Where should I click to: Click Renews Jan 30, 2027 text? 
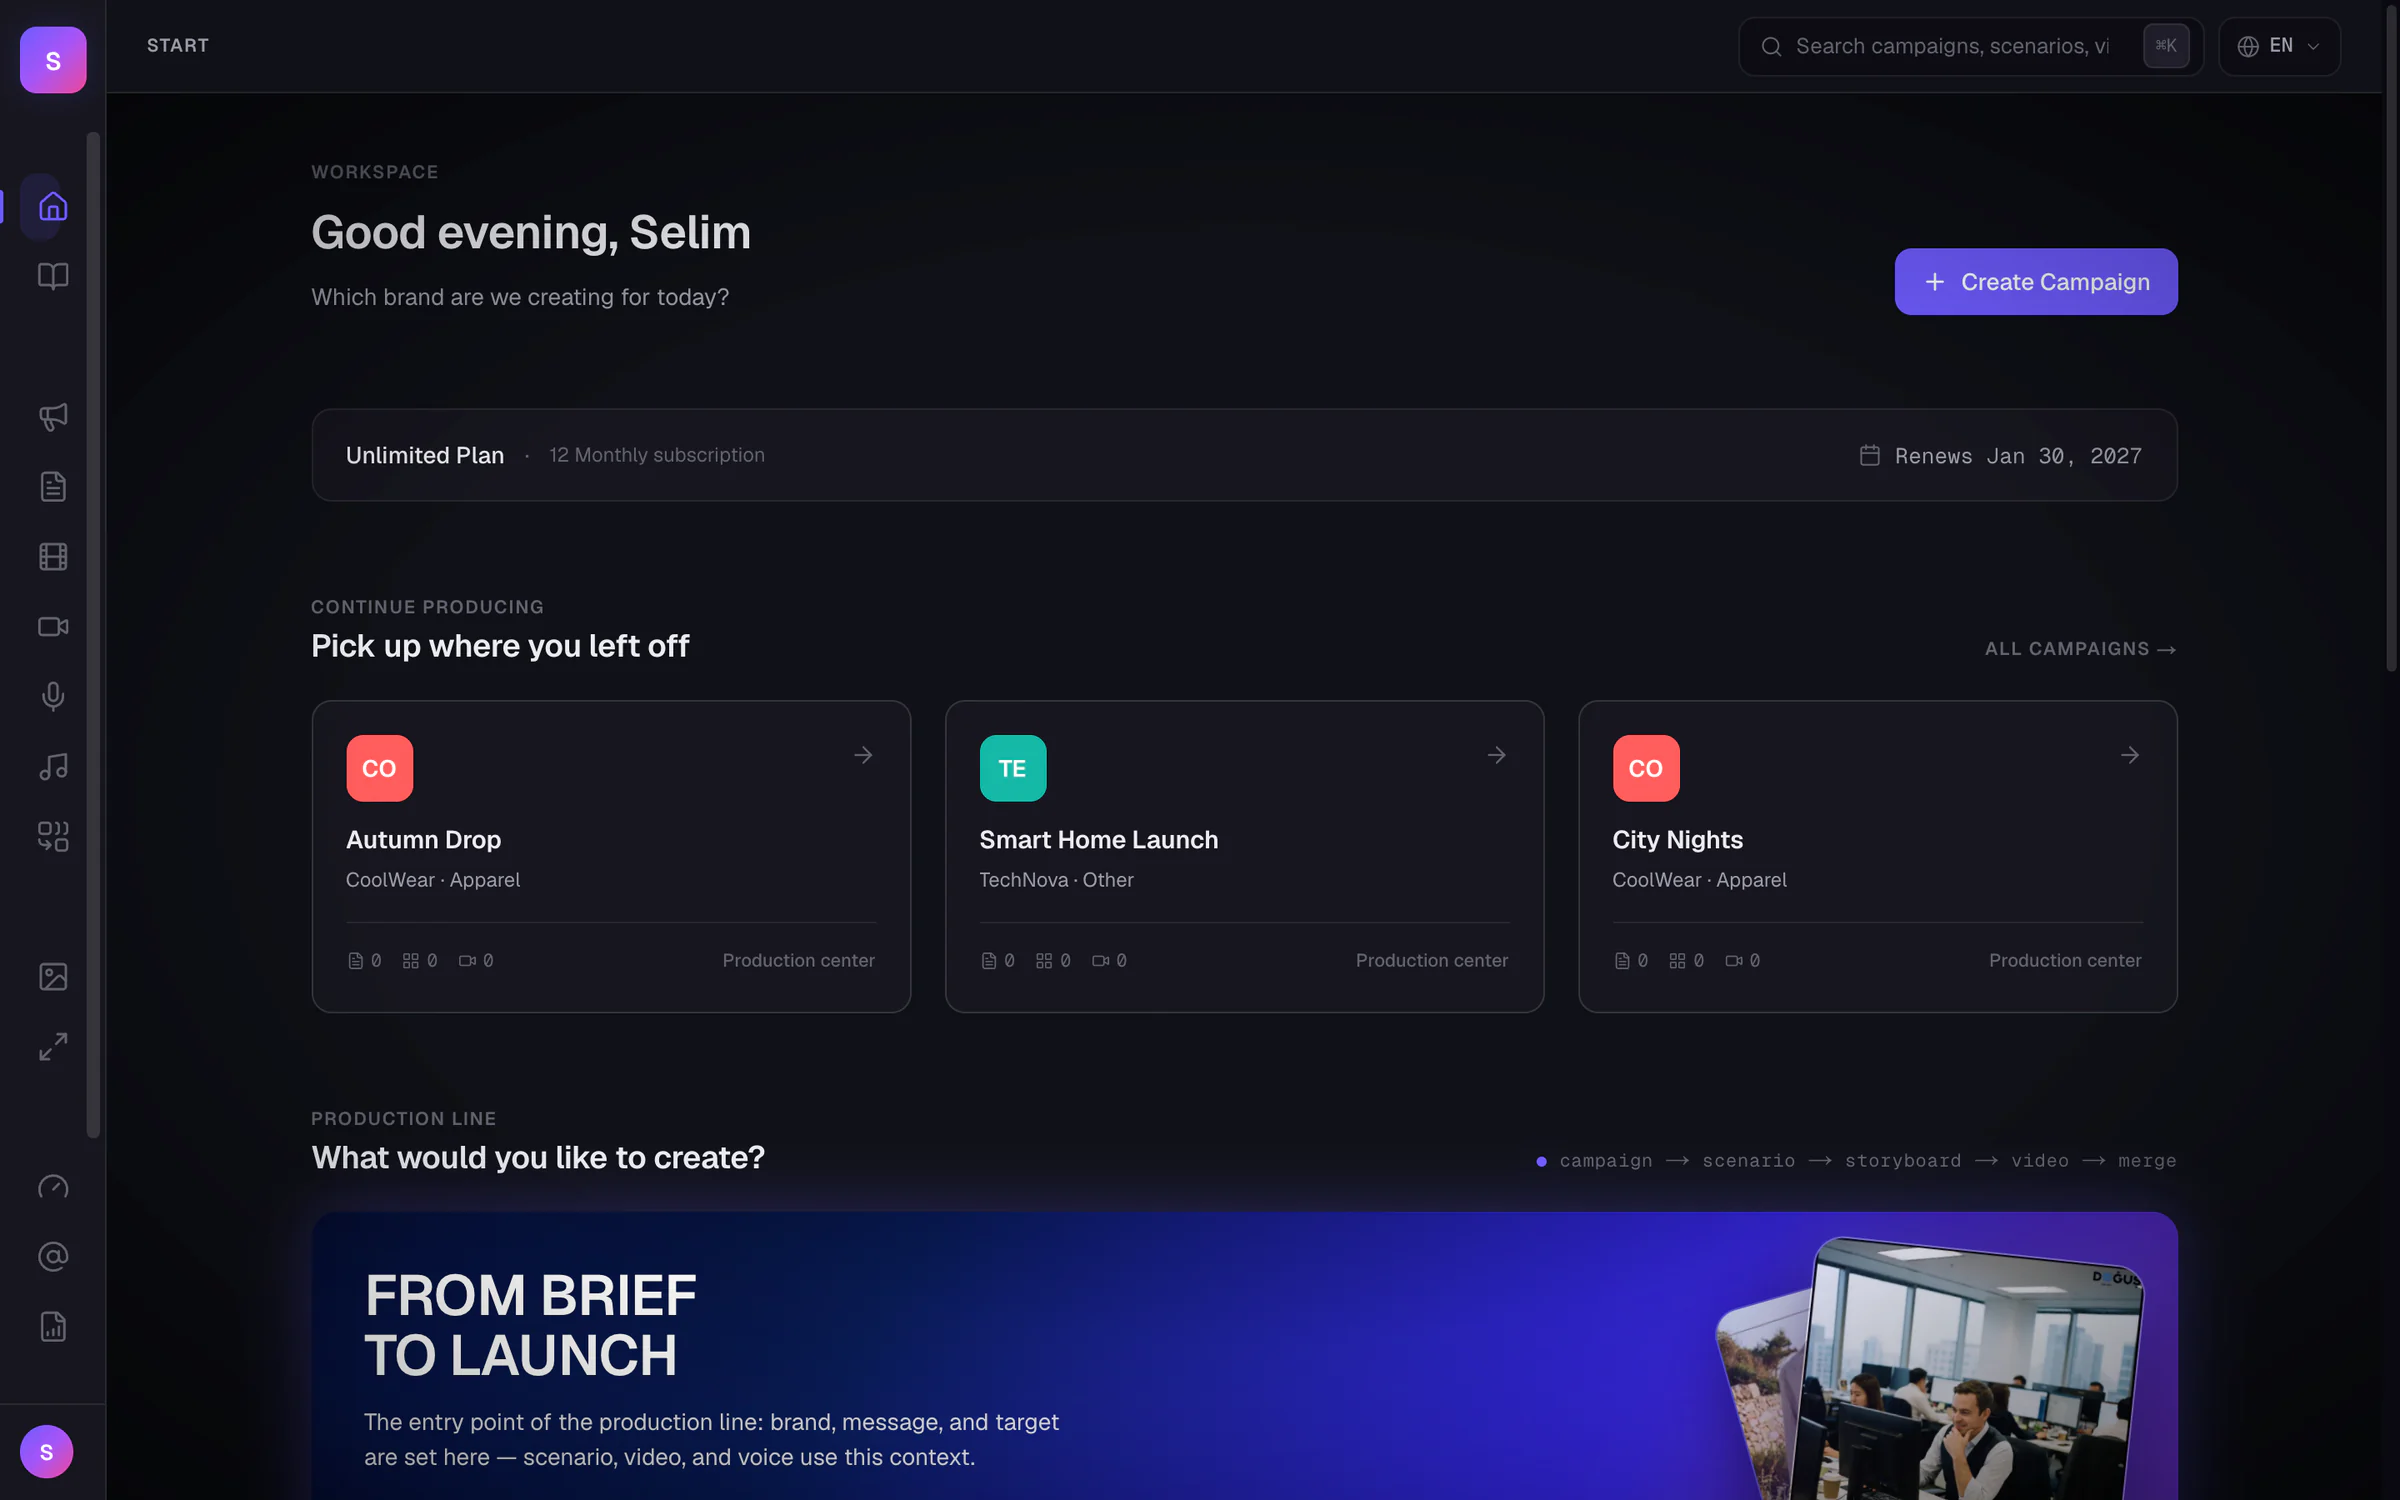pyautogui.click(x=2017, y=456)
